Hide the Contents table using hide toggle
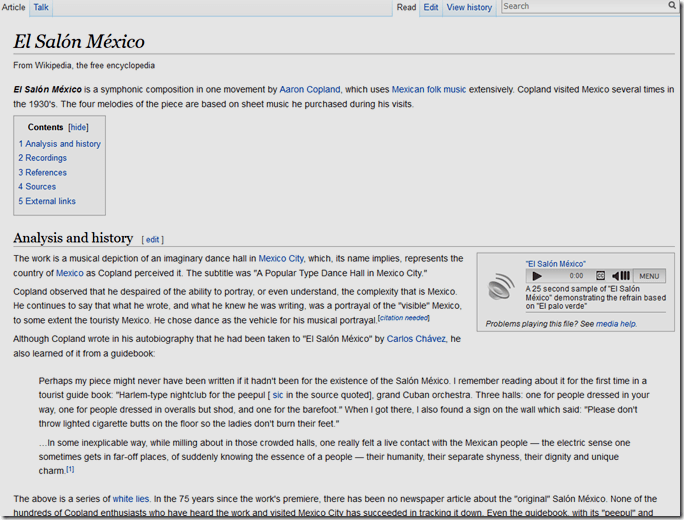The width and height of the screenshot is (684, 520). (x=78, y=127)
